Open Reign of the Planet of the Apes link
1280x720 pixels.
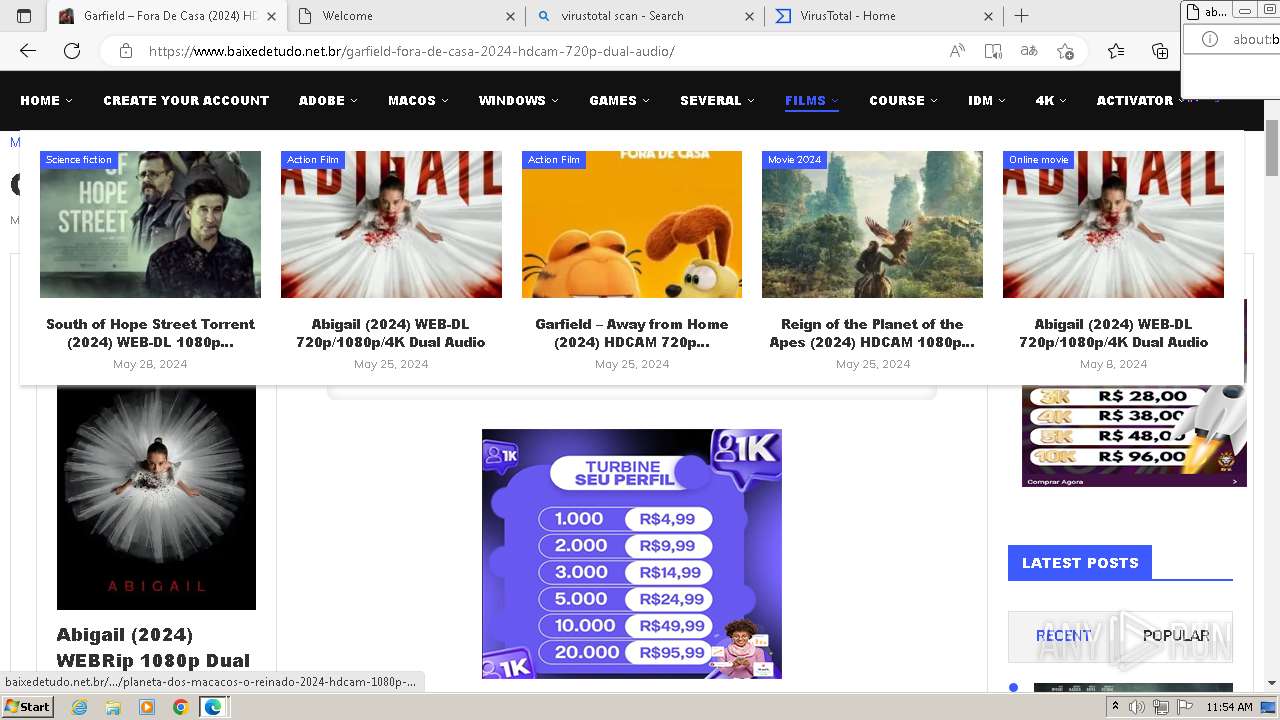point(872,333)
